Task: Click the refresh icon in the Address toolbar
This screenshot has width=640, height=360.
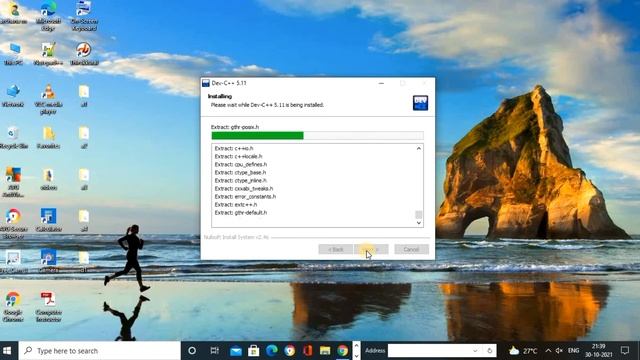Action: pyautogui.click(x=489, y=351)
